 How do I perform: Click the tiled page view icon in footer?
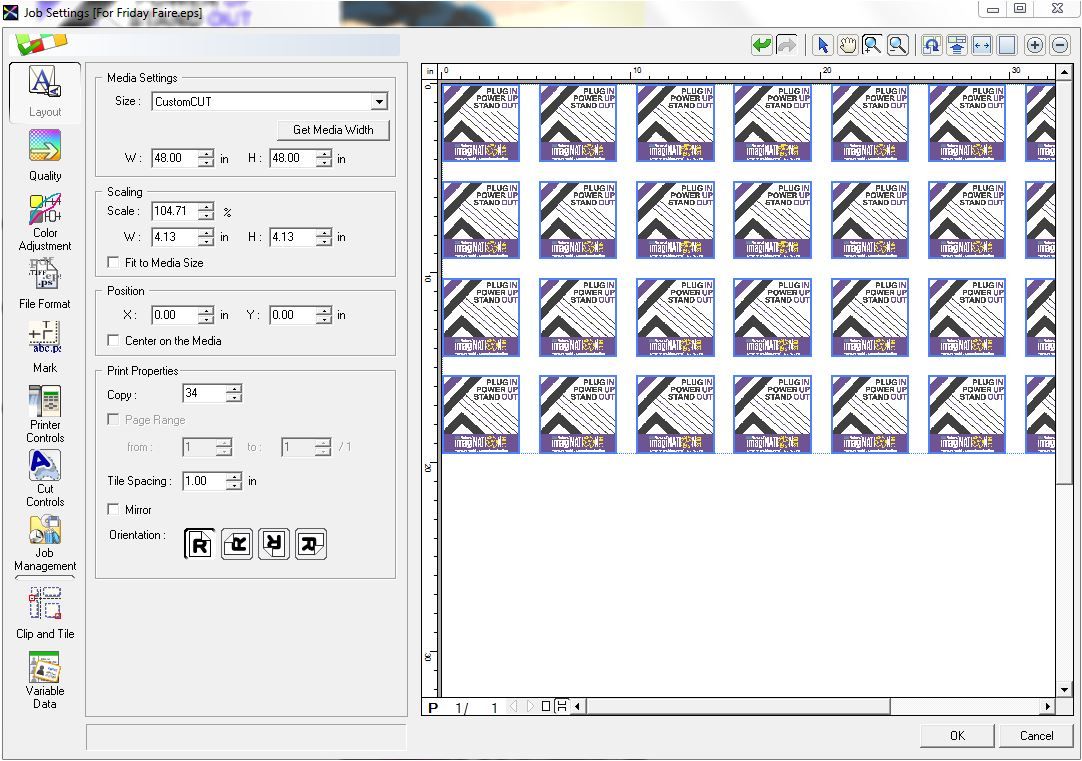[x=562, y=706]
